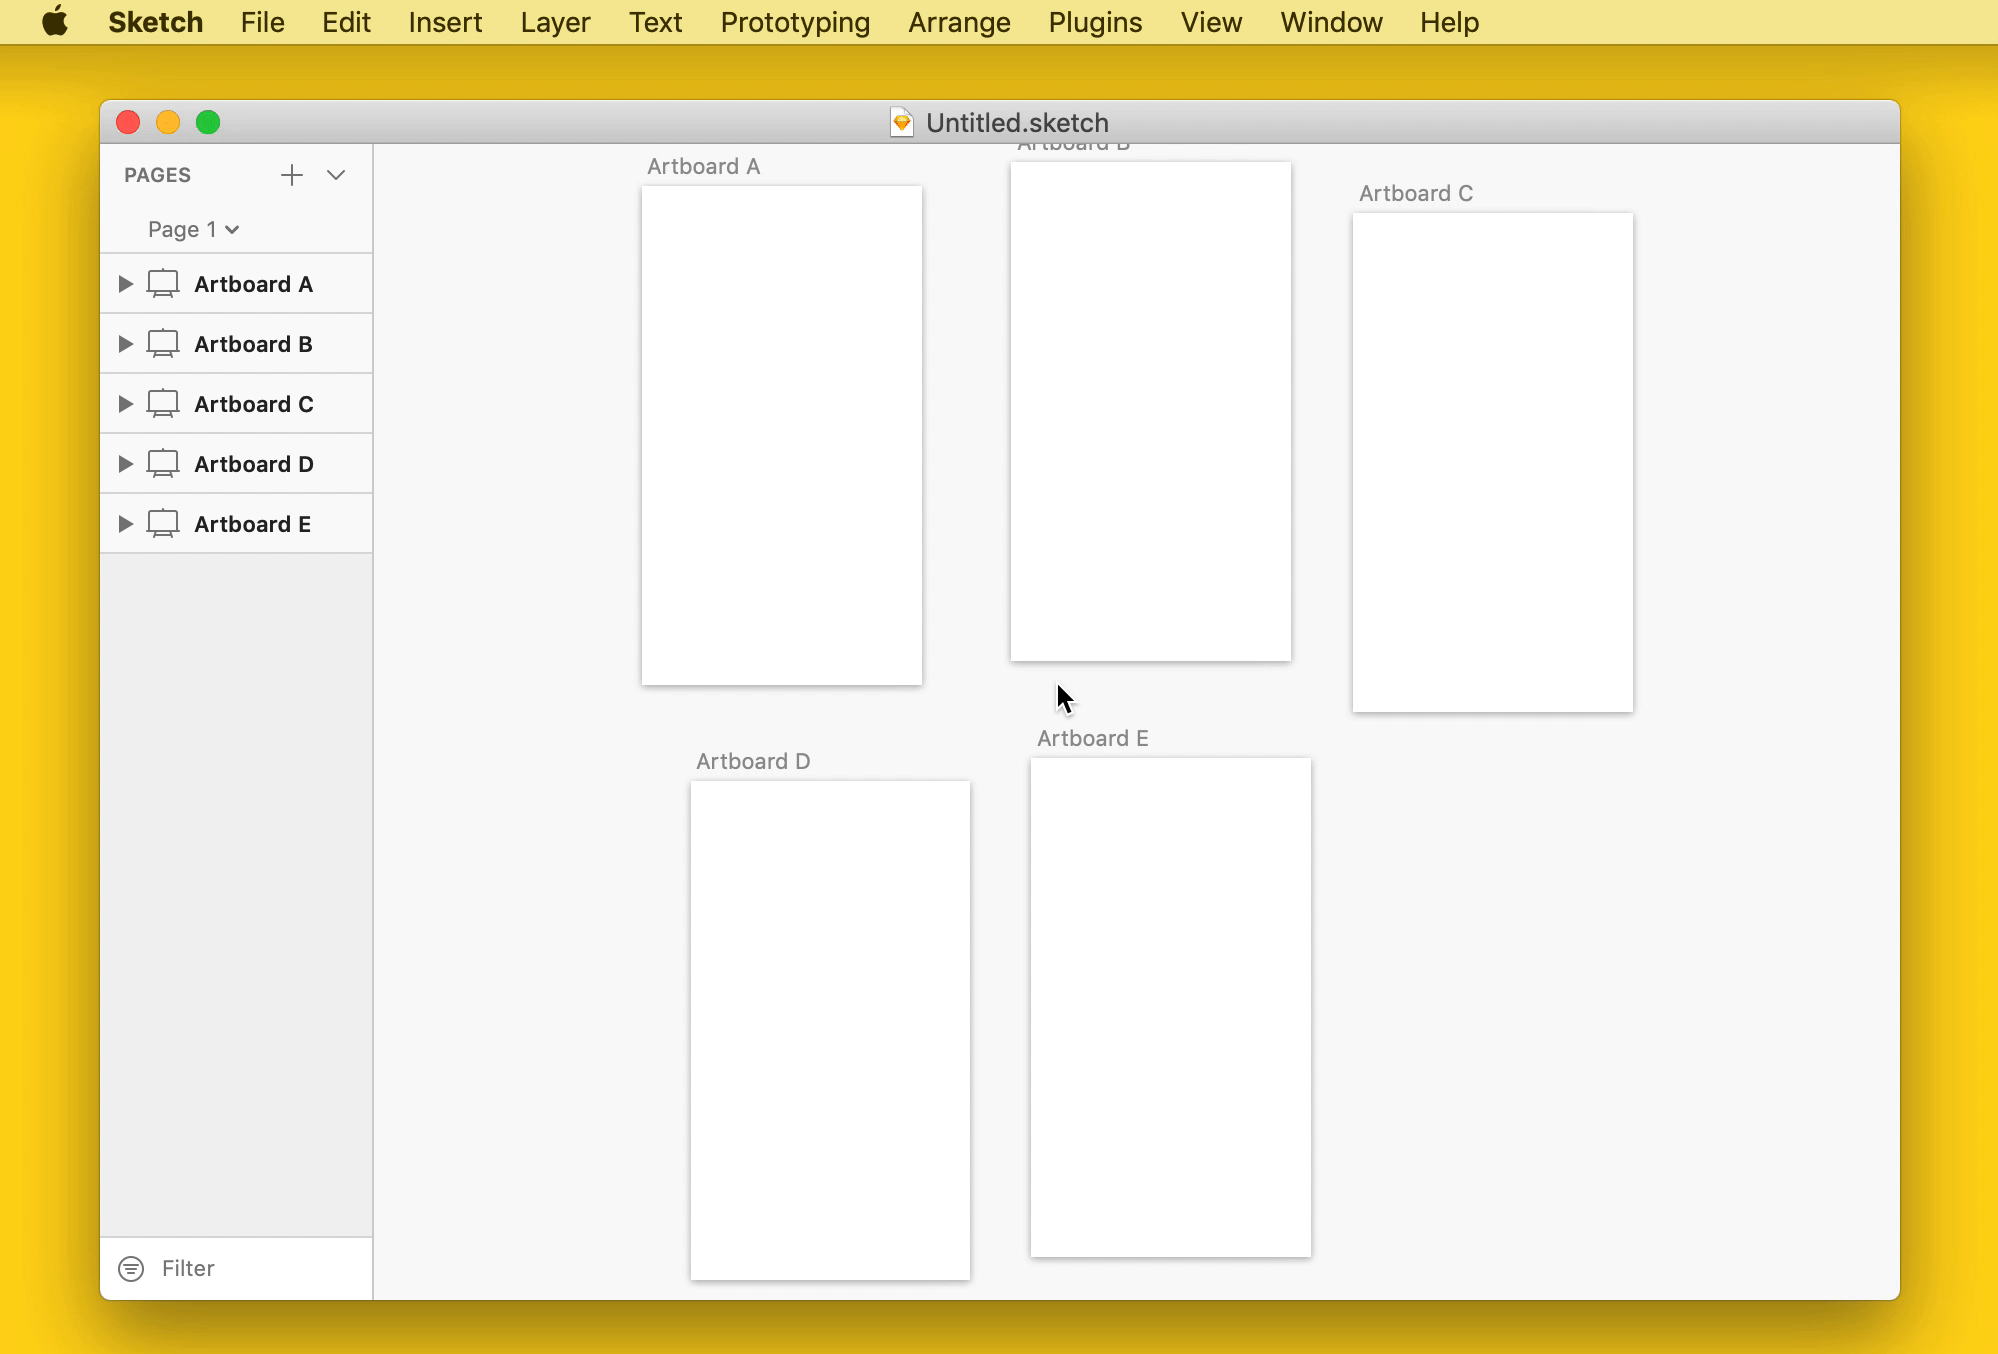Click the filter icon at sidebar bottom
The height and width of the screenshot is (1354, 1998).
point(131,1269)
